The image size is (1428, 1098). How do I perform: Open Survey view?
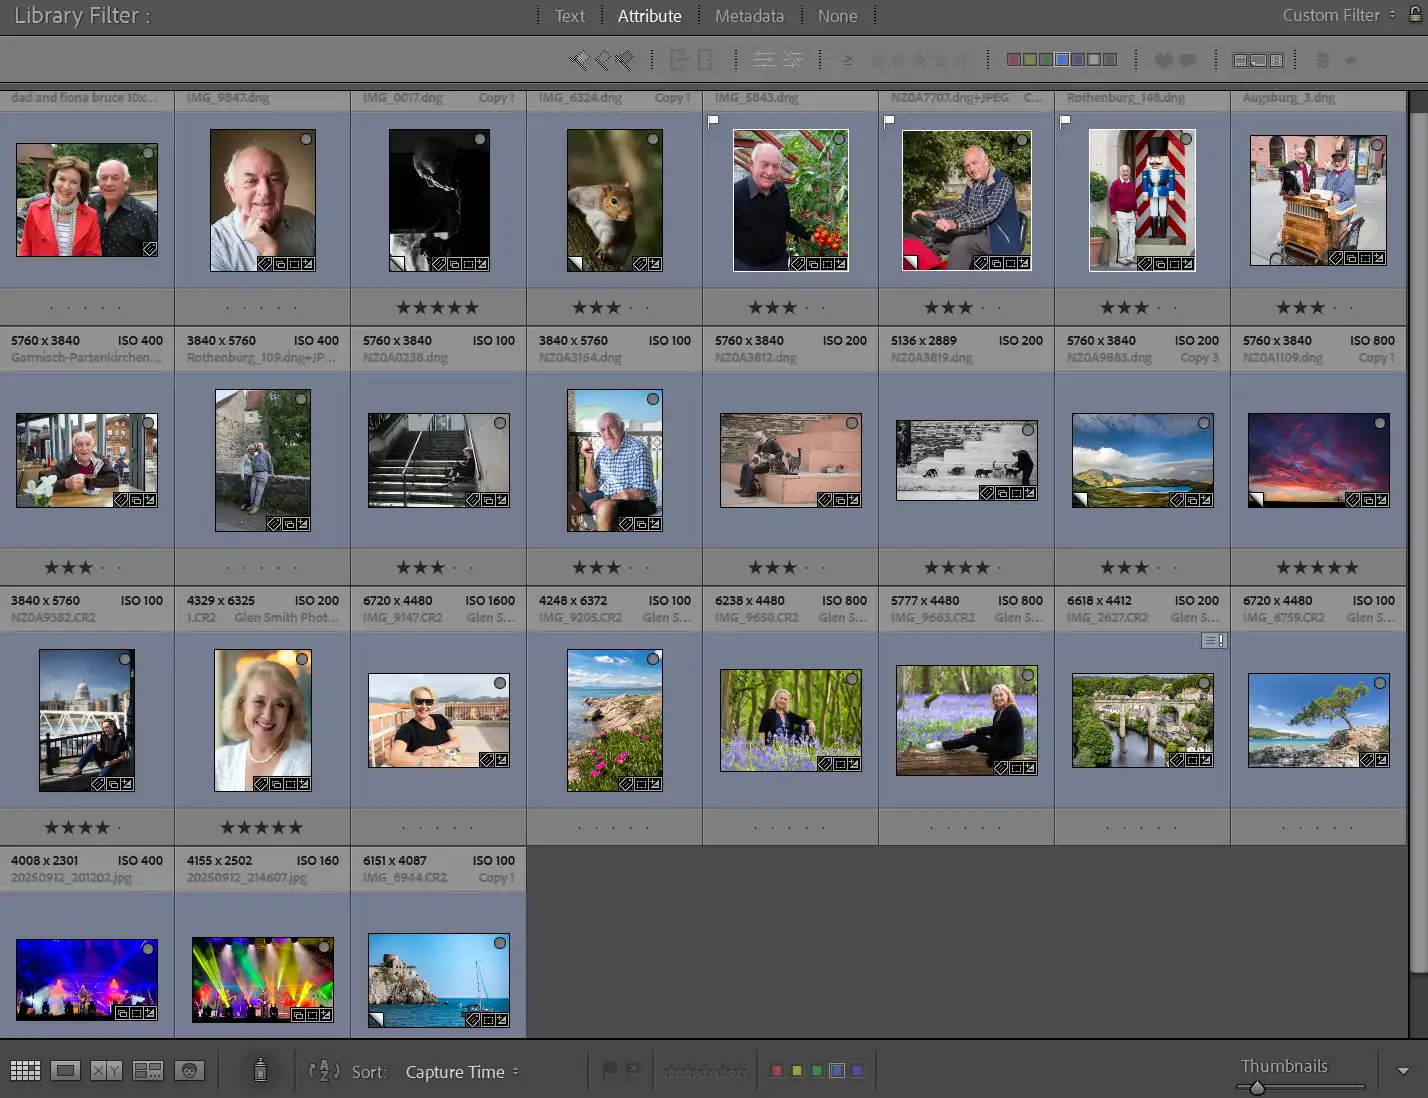(x=148, y=1071)
